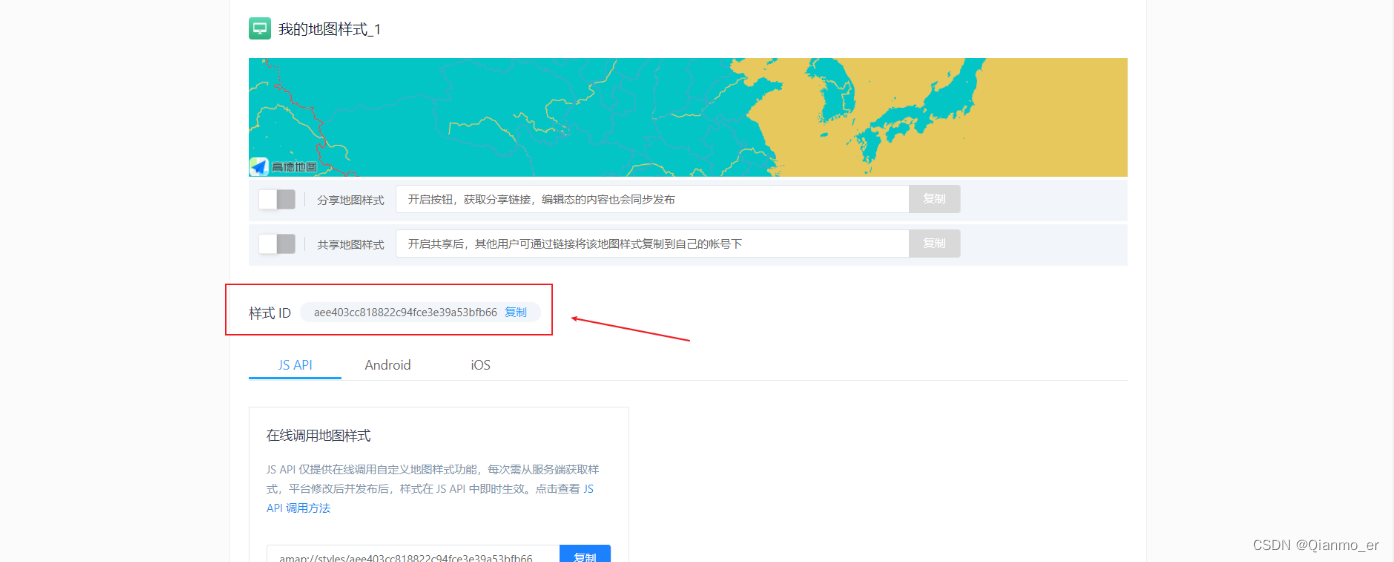Switch to the iOS tab
Viewport: 1394px width, 562px height.
point(481,365)
